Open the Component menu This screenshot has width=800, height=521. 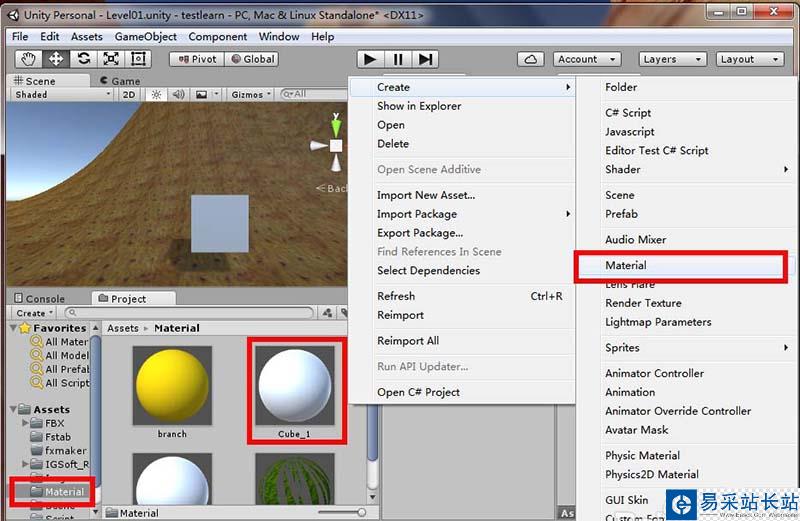point(217,37)
